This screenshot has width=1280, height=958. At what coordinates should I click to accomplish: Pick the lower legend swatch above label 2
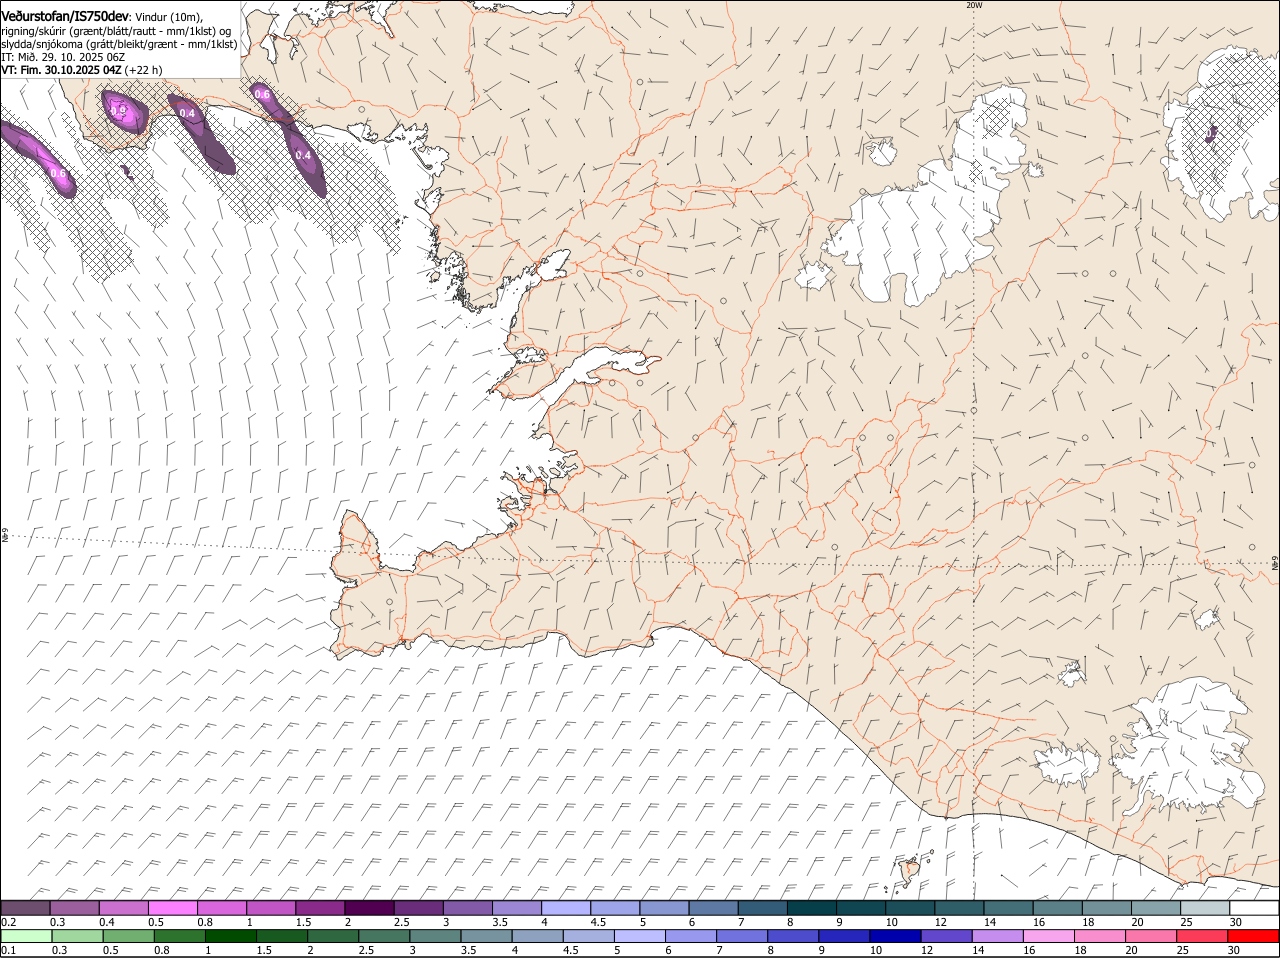coord(333,936)
